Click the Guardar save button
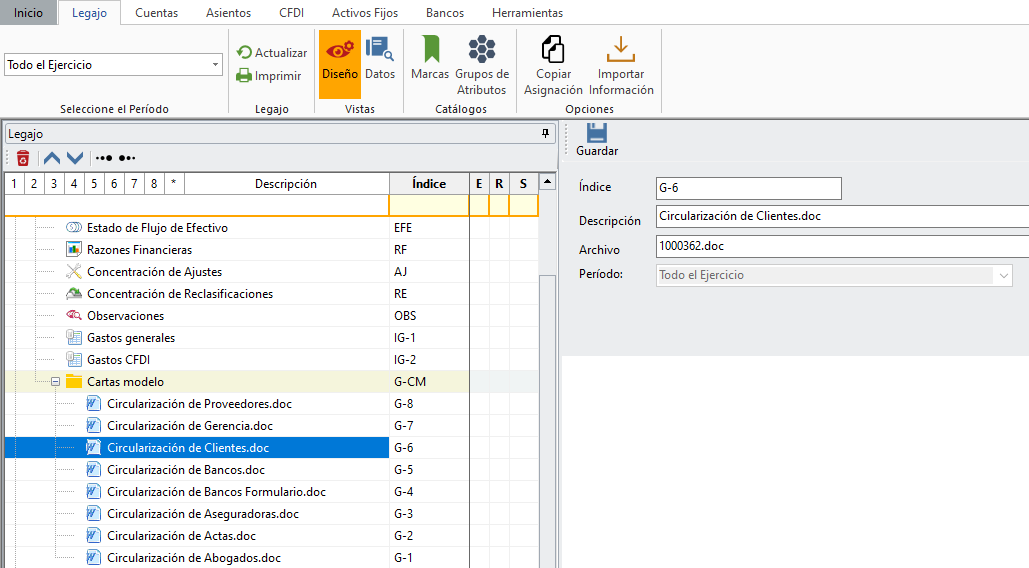 (x=597, y=140)
